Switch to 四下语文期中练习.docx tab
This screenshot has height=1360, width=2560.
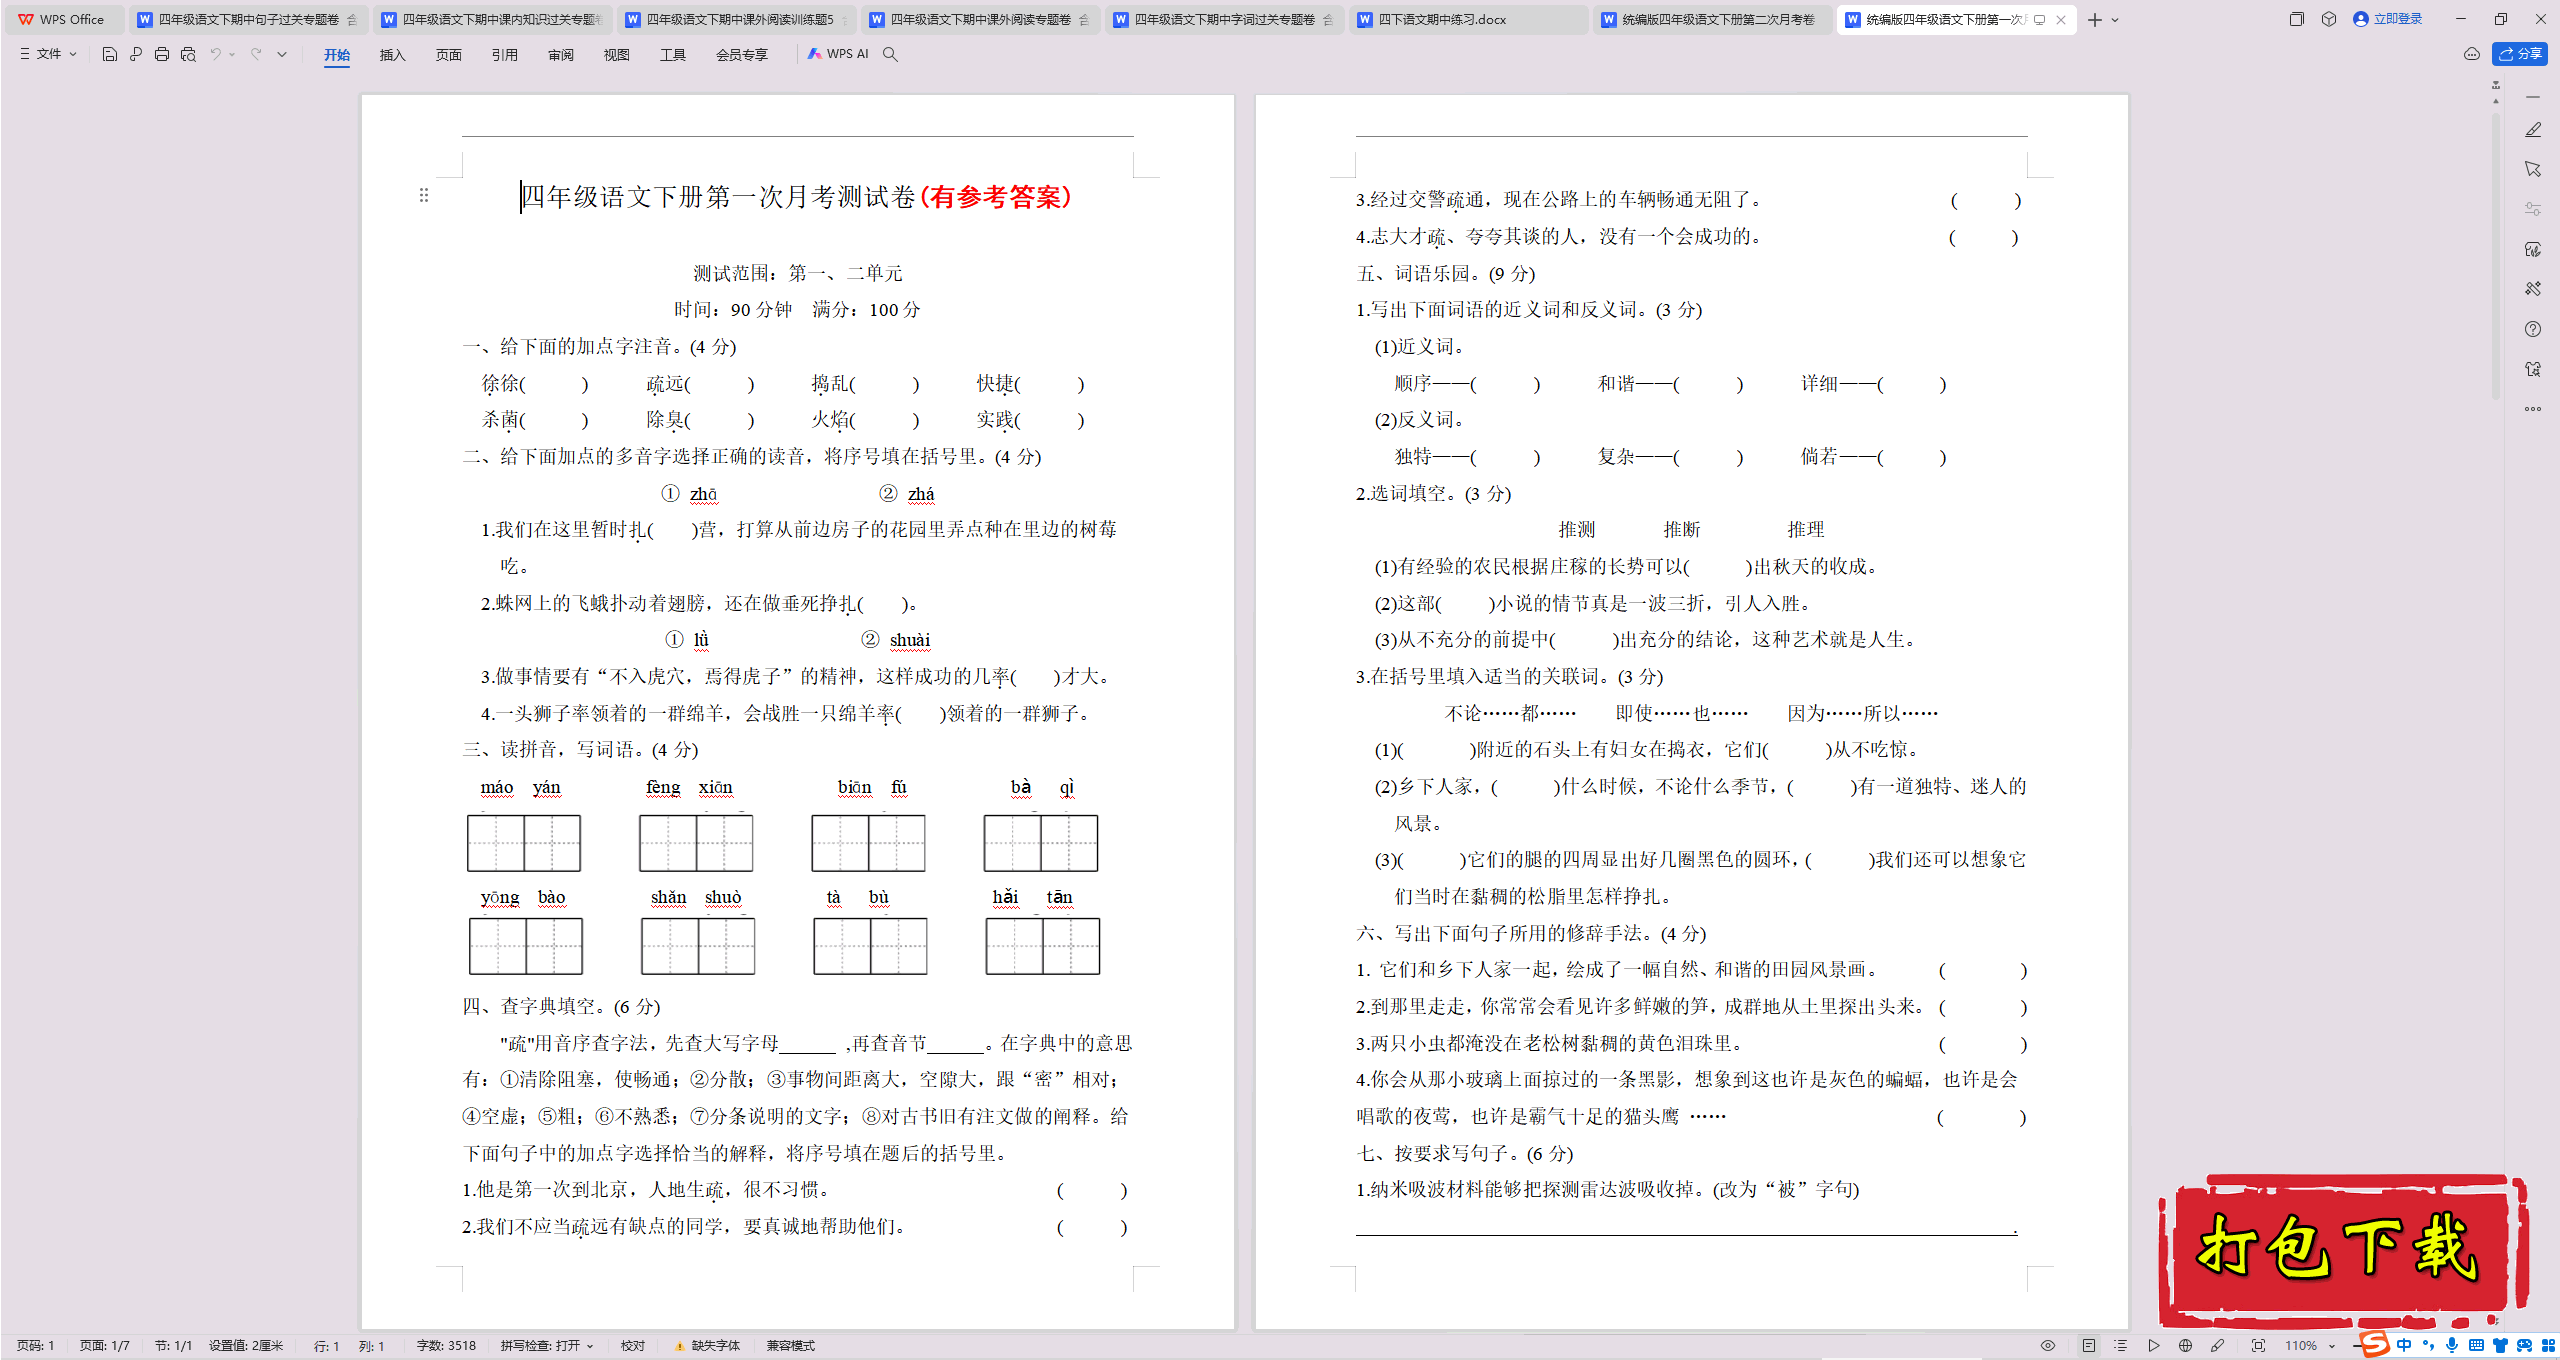click(1468, 19)
